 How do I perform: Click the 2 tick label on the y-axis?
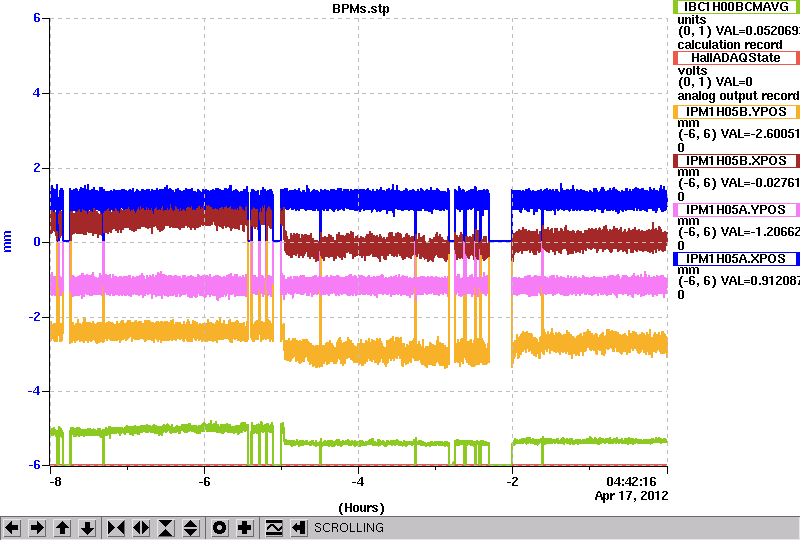click(x=37, y=168)
